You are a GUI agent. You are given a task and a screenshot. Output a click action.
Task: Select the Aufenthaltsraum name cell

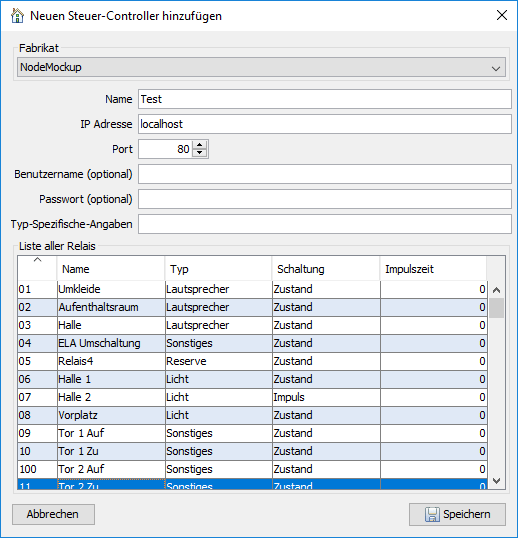click(x=111, y=307)
